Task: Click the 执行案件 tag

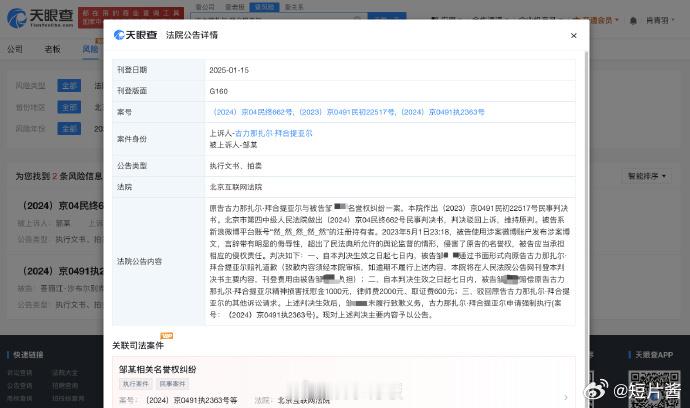Action: [x=136, y=384]
